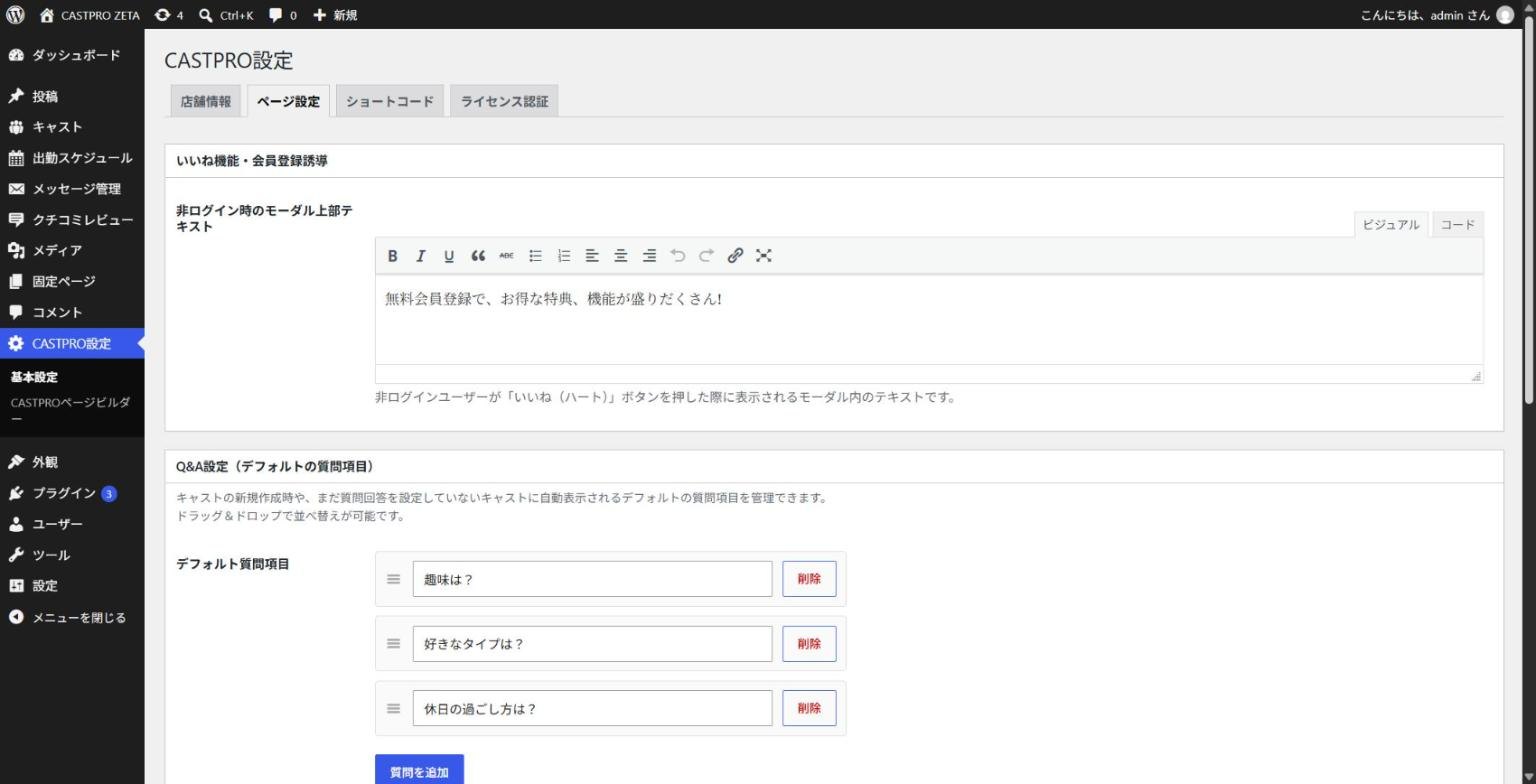
Task: Apply strikethrough formatting in the editor
Action: pos(506,256)
